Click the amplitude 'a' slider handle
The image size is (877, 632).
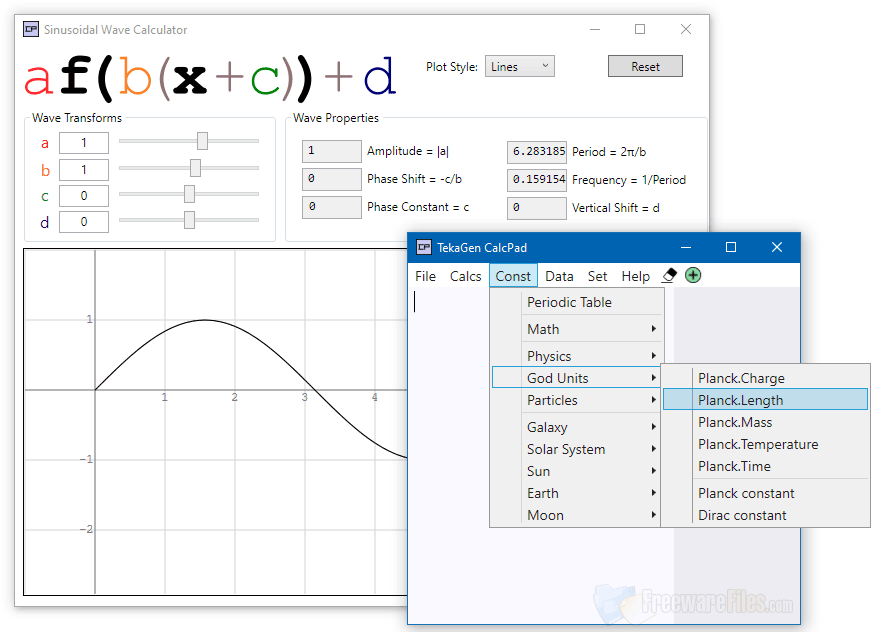pyautogui.click(x=204, y=143)
